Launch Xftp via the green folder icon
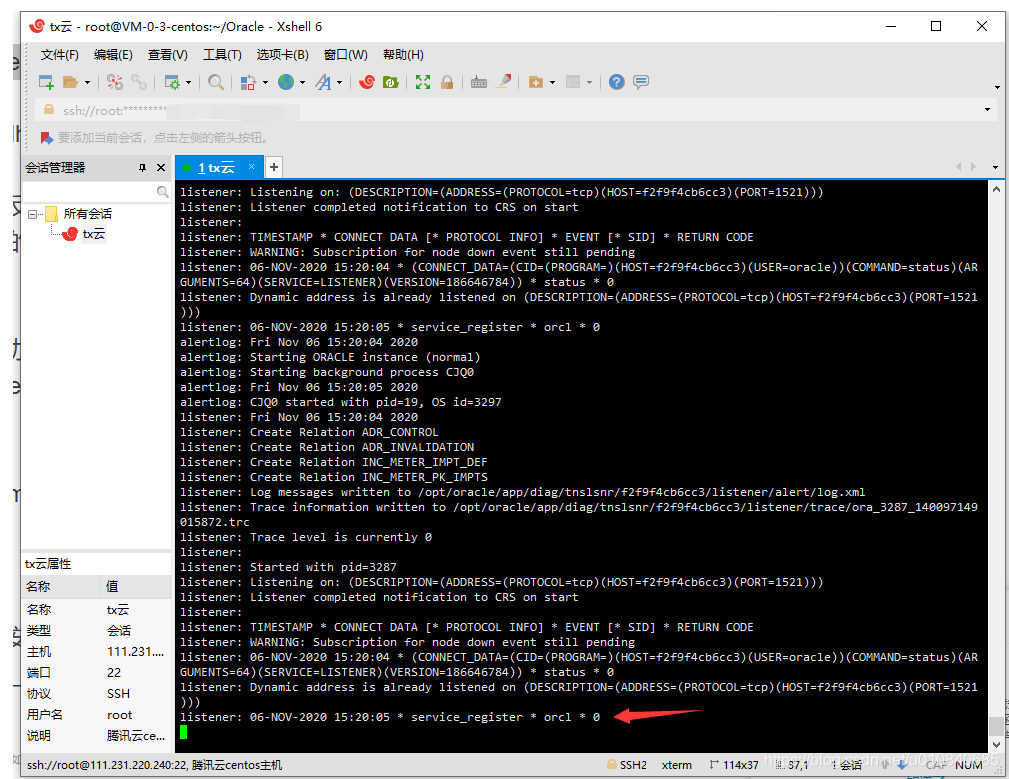This screenshot has width=1009, height=779. coord(391,82)
